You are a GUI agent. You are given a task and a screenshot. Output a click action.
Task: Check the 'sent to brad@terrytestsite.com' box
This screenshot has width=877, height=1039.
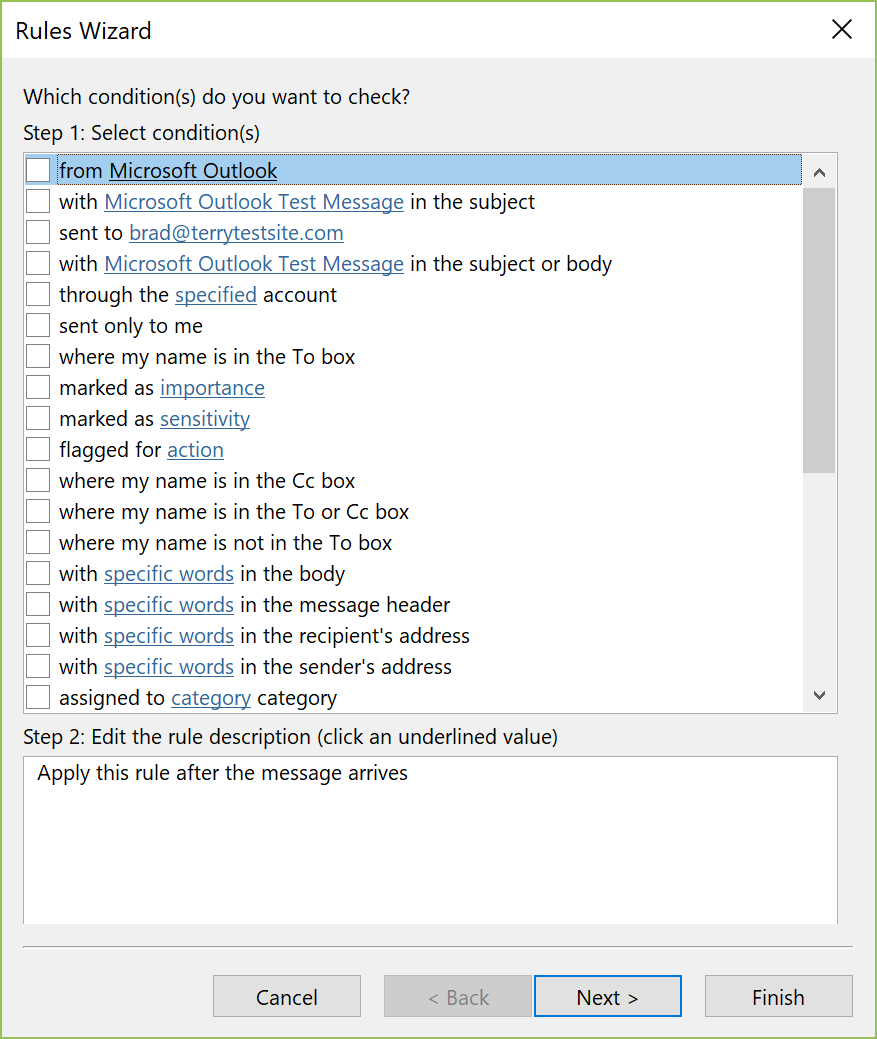[x=38, y=233]
